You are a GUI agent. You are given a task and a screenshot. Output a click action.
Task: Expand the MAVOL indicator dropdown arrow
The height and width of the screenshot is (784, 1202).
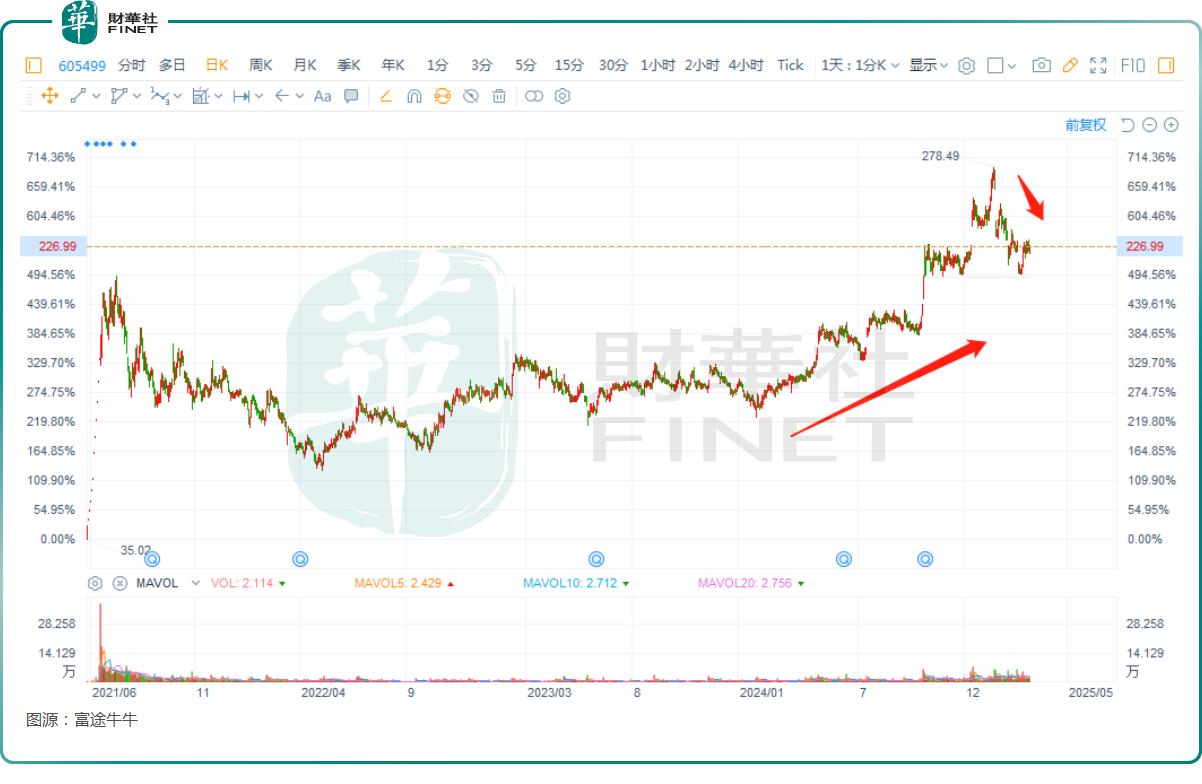(196, 583)
